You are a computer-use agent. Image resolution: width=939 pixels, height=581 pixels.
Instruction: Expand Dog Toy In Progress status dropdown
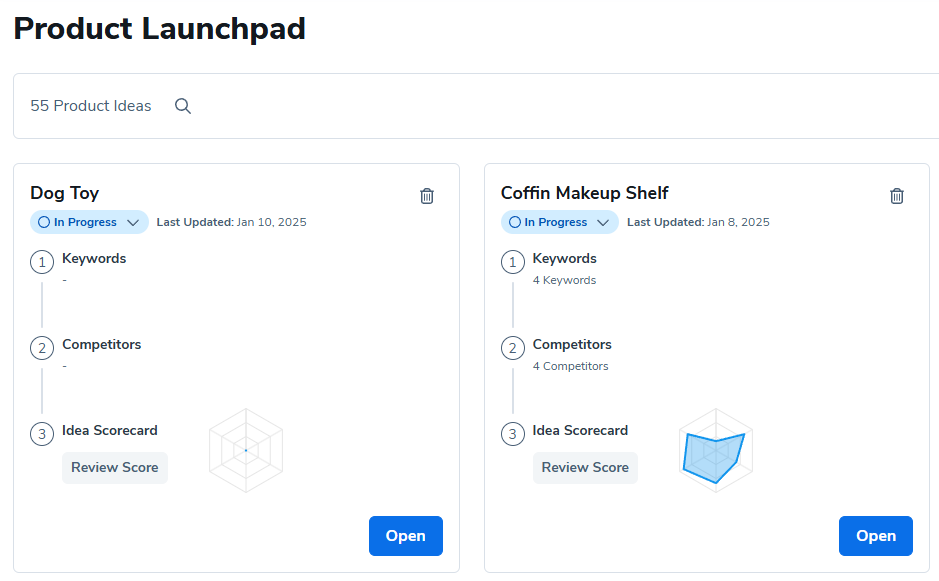tap(132, 222)
